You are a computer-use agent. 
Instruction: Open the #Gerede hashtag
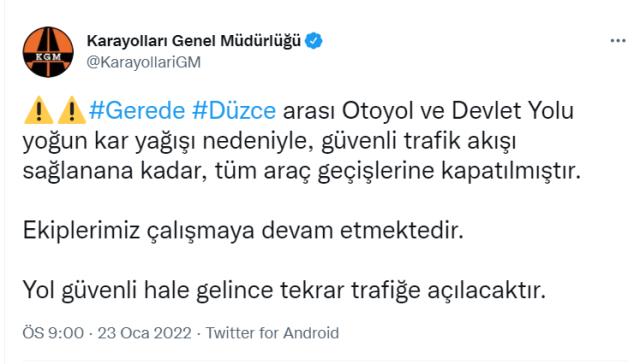137,111
